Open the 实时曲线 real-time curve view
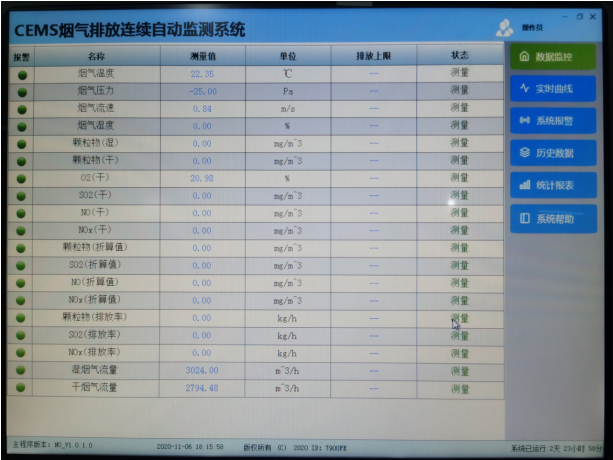The height and width of the screenshot is (460, 613). pos(553,89)
